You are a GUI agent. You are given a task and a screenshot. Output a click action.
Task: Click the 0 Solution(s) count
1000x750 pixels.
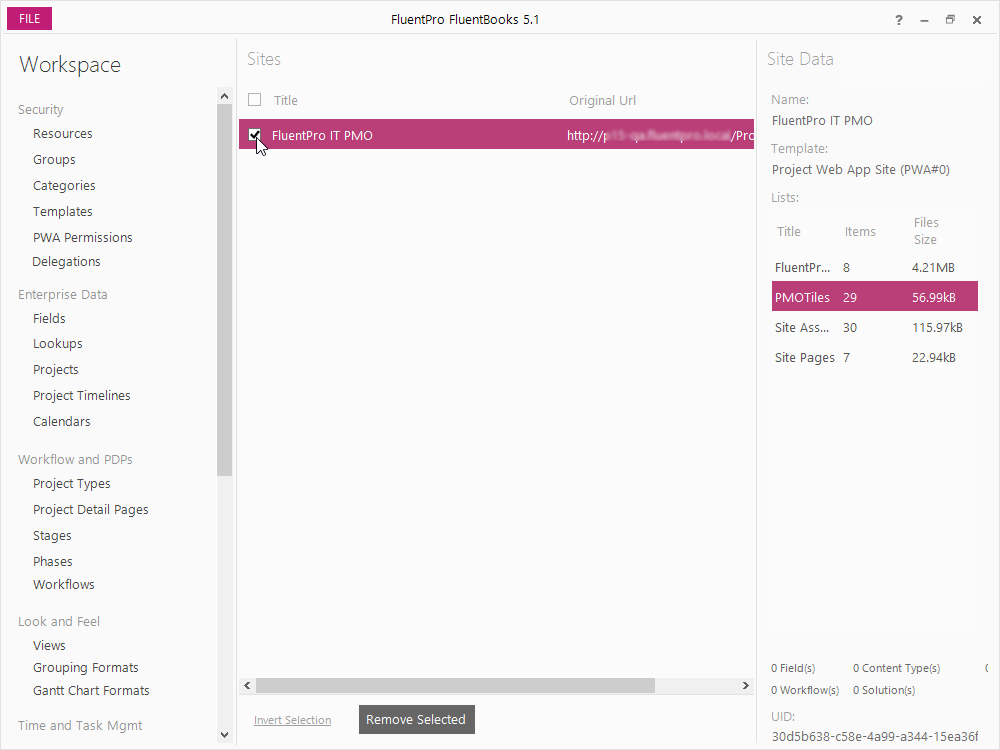[x=884, y=690]
